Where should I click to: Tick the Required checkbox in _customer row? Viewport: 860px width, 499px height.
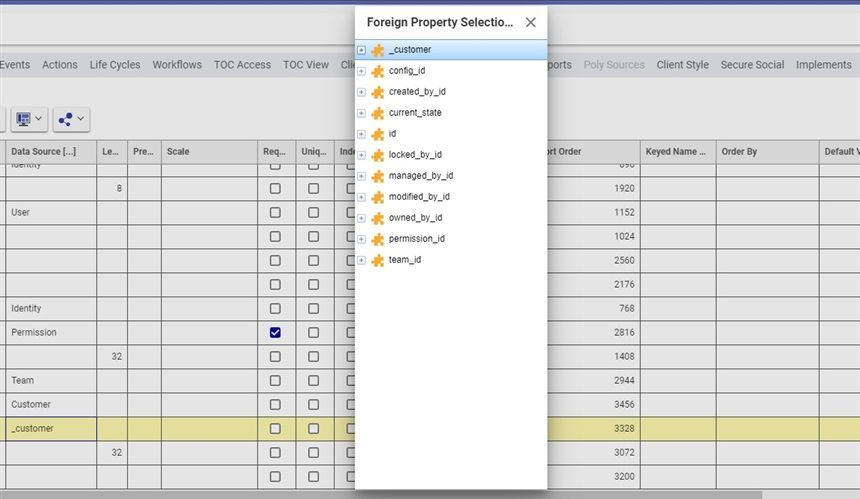click(x=275, y=429)
